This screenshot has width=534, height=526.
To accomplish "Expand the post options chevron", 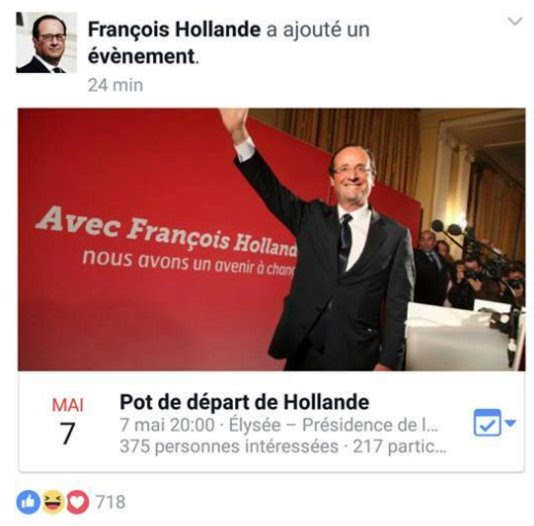I will [x=515, y=21].
